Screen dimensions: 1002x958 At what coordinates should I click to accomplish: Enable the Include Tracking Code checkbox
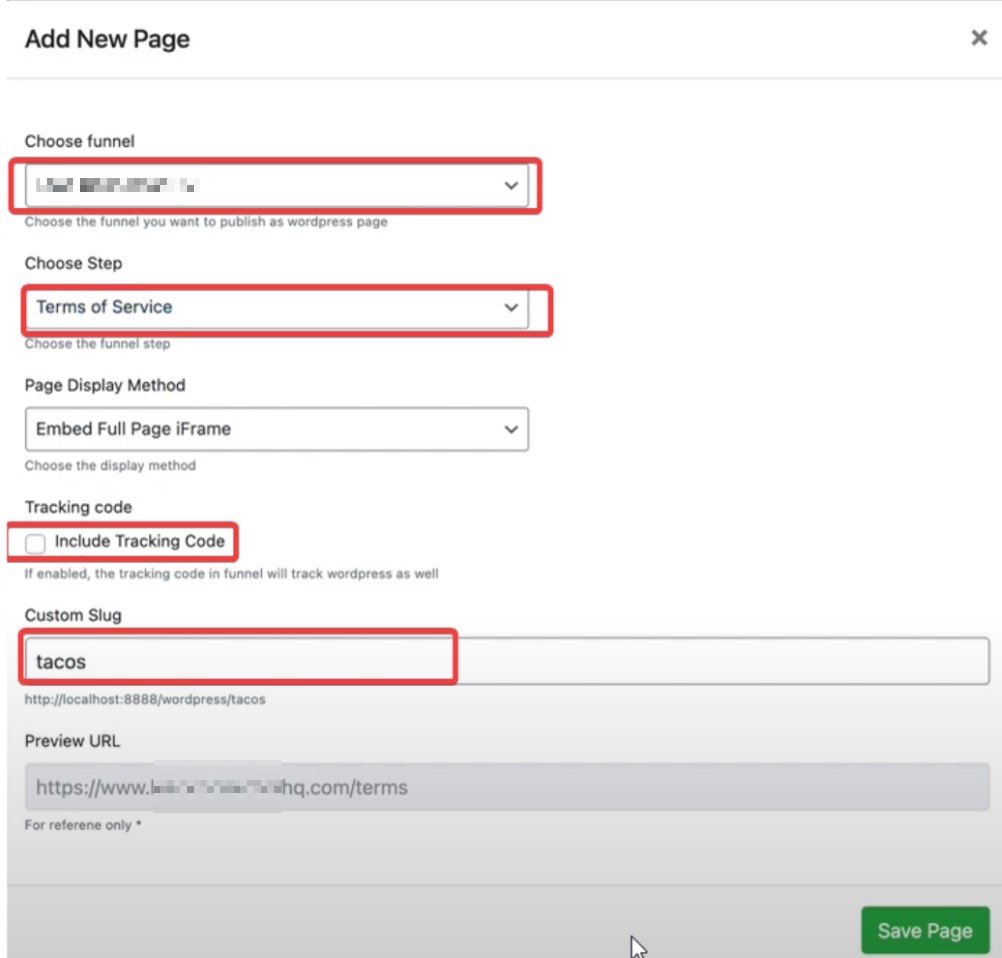click(36, 543)
